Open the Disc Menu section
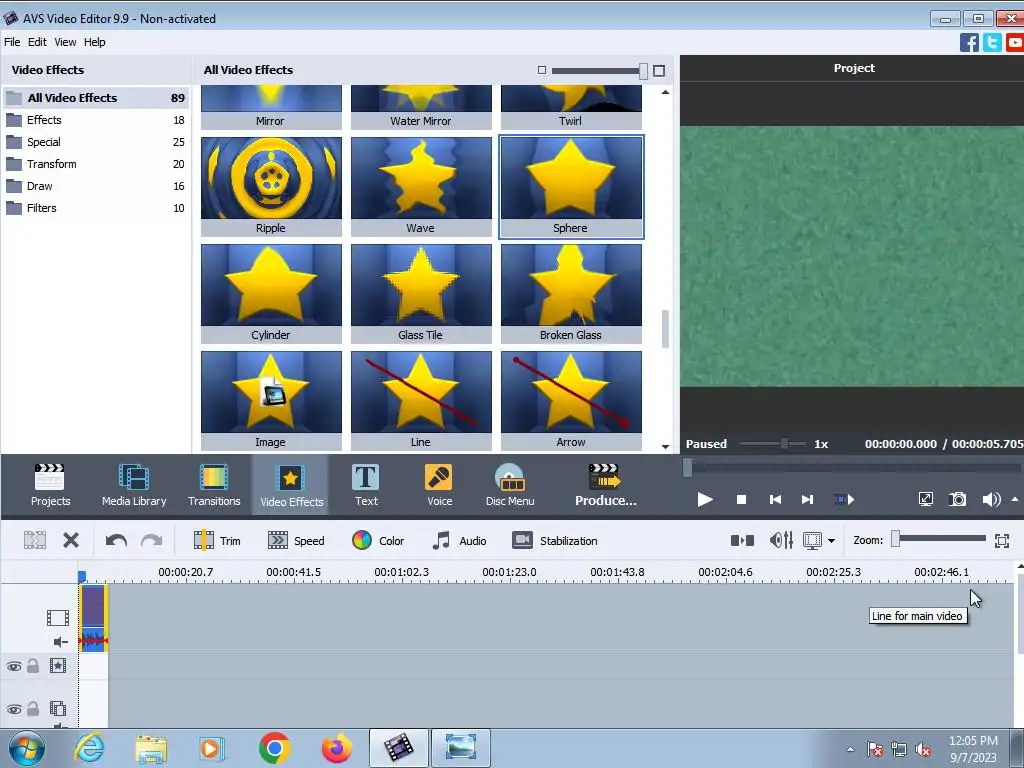This screenshot has width=1024, height=768. click(510, 485)
